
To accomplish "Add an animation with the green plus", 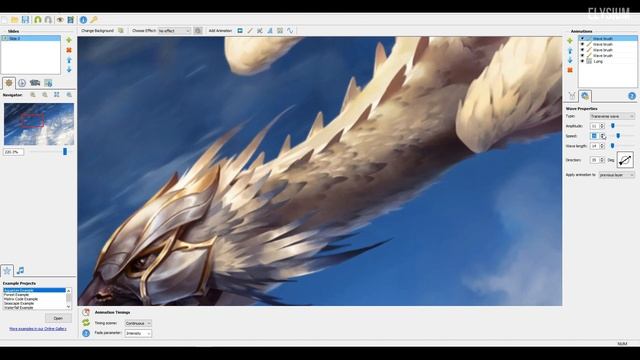I will tap(570, 40).
